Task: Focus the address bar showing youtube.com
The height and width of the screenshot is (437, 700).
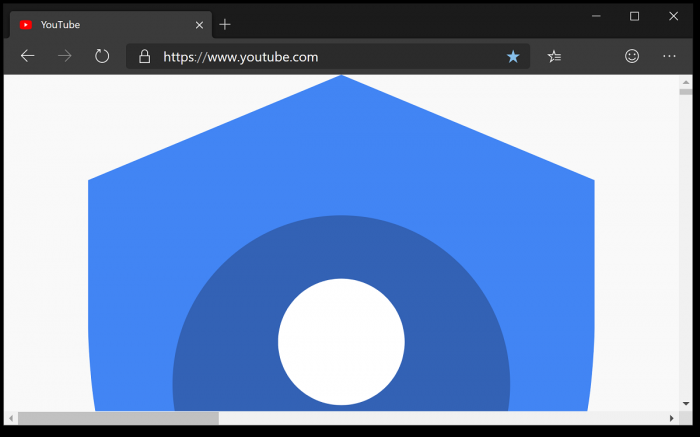Action: coord(328,56)
